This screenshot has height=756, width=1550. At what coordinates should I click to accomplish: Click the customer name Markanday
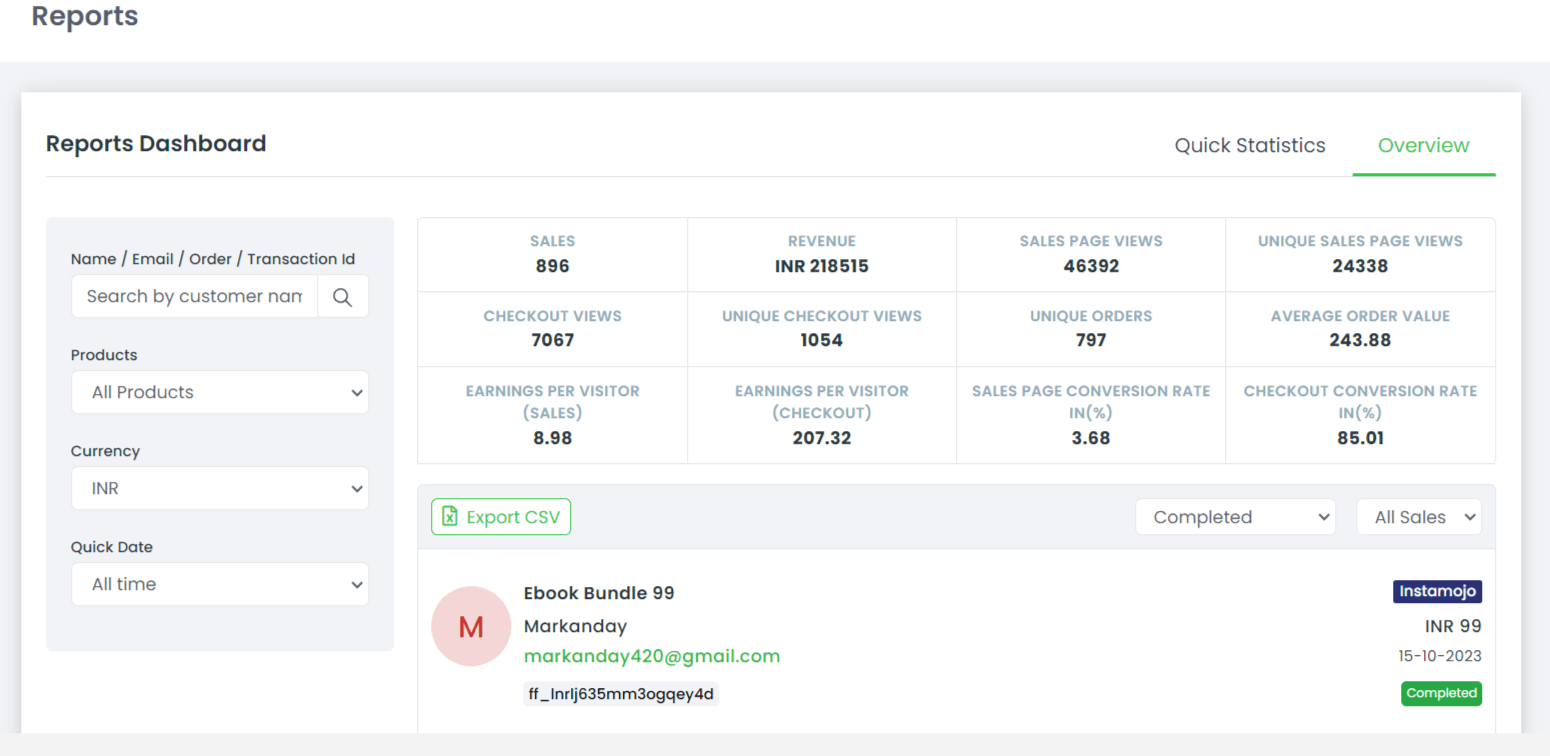[575, 626]
